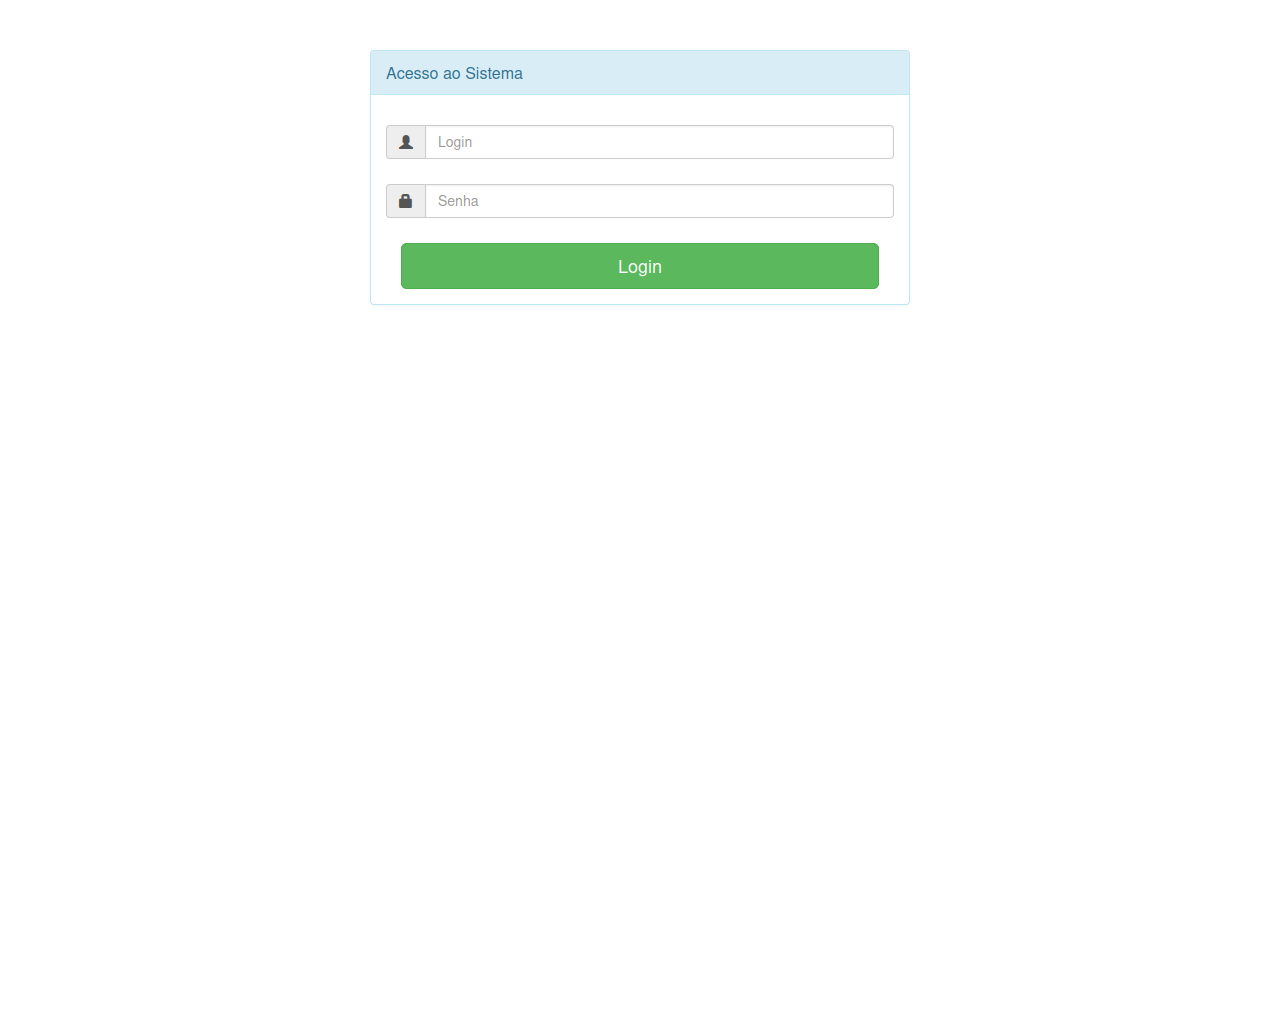This screenshot has height=1024, width=1280.
Task: Submit with the green Login button
Action: [640, 266]
